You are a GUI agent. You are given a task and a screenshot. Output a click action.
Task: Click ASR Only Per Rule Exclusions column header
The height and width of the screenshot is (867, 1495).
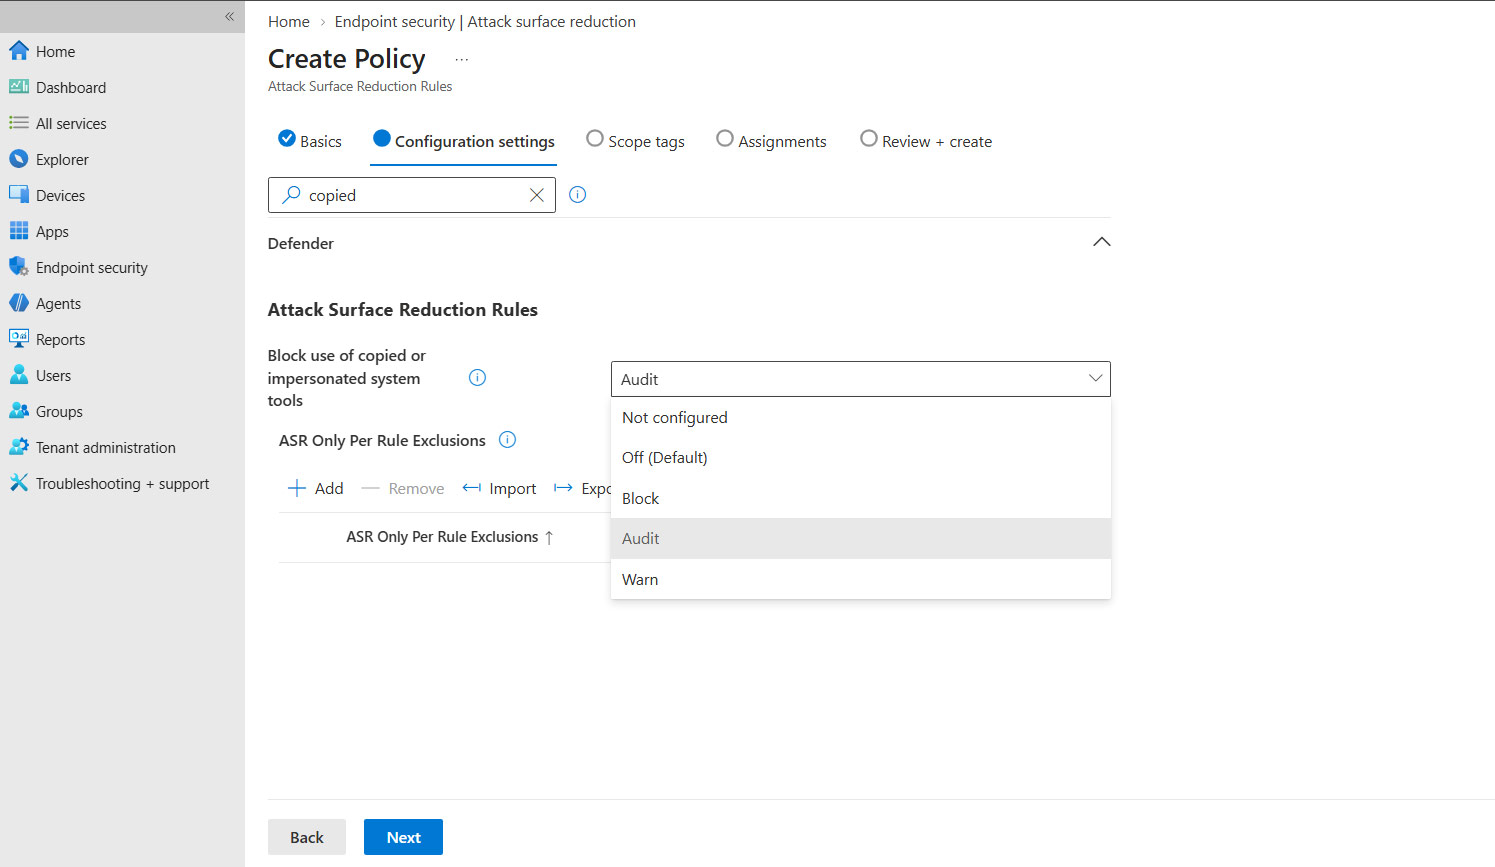coord(442,537)
